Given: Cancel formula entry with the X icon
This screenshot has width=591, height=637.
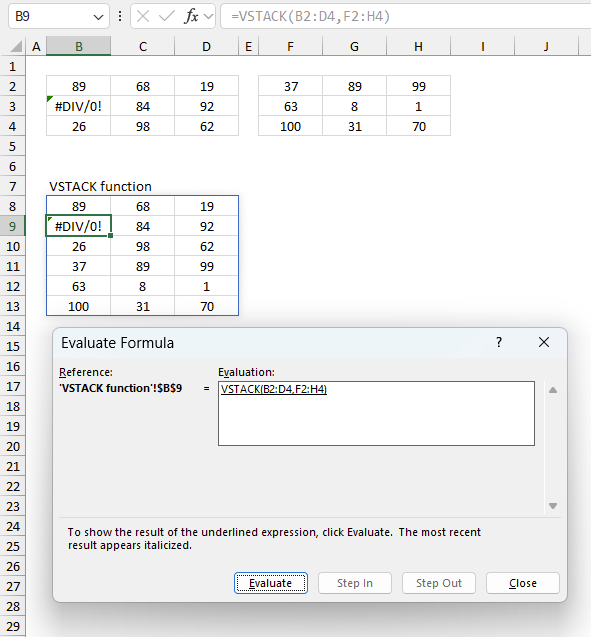Looking at the screenshot, I should 143,16.
